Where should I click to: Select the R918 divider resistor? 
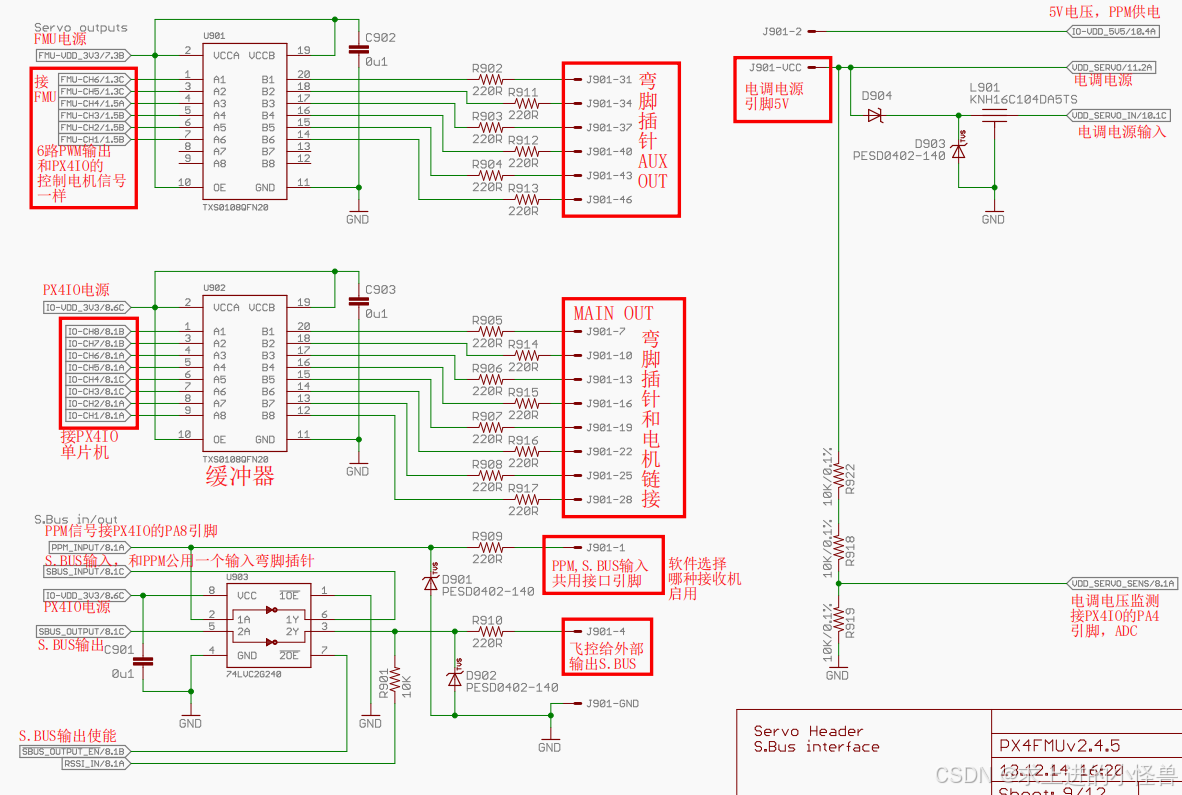[838, 549]
